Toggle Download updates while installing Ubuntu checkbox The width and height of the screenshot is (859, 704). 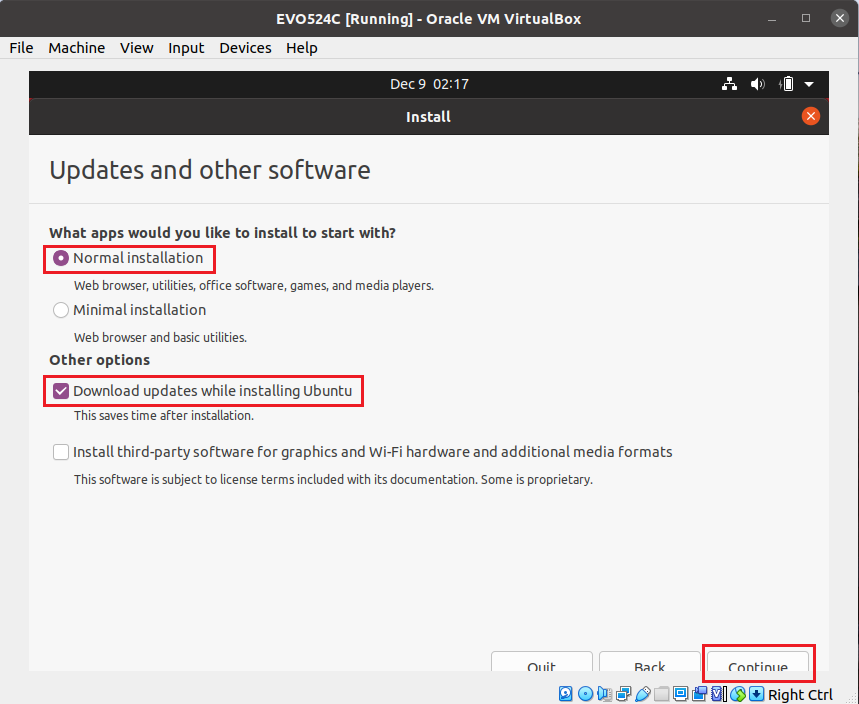point(61,391)
